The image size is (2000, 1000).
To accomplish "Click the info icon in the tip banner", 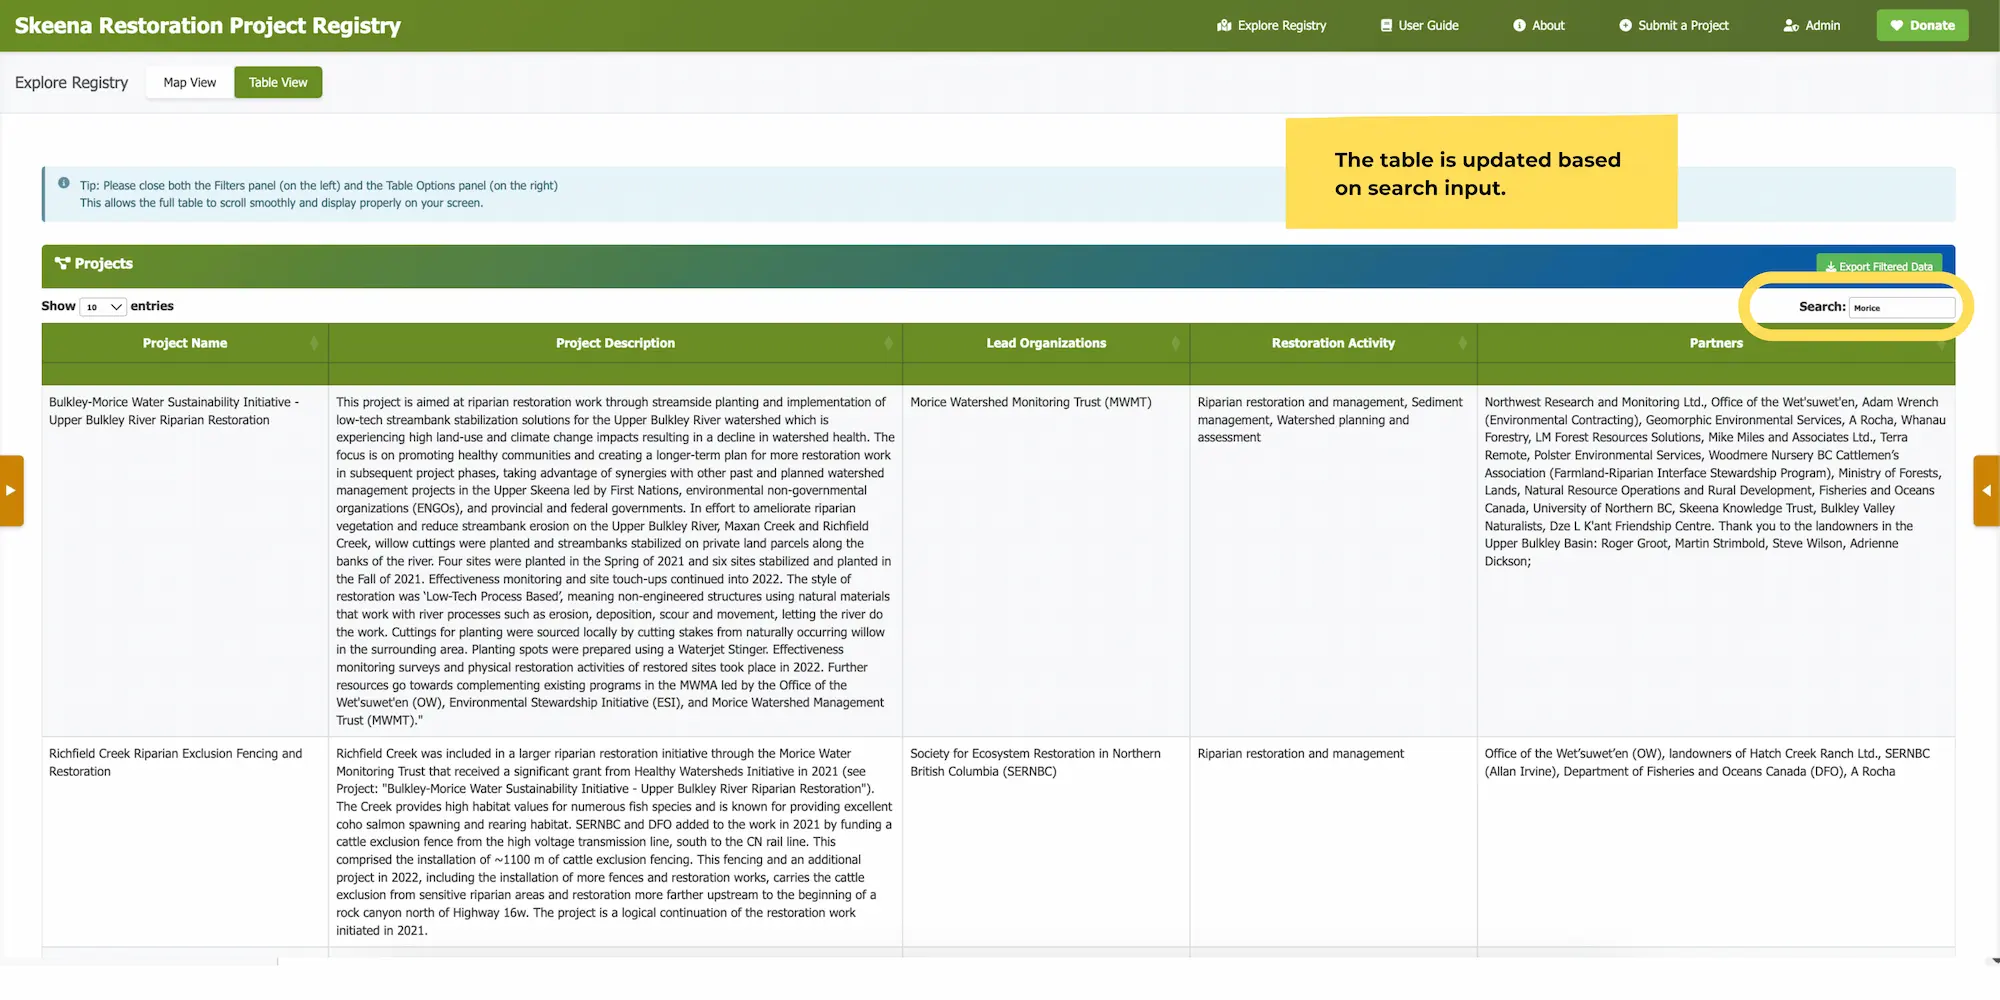I will pyautogui.click(x=64, y=184).
